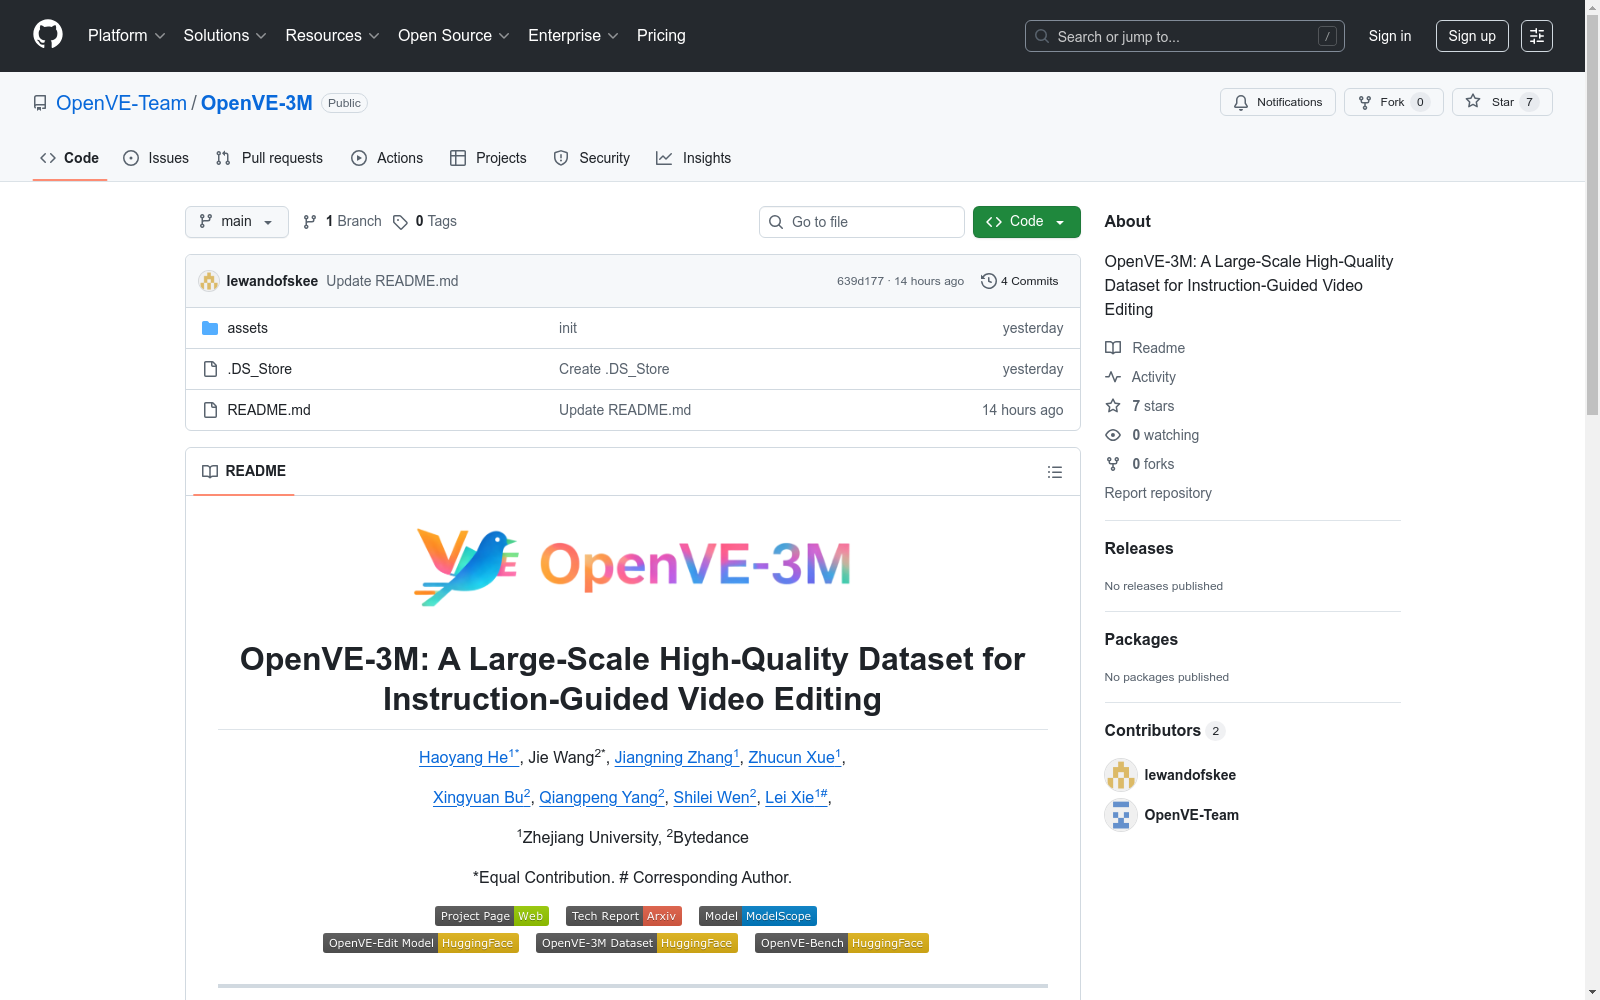1600x1000 pixels.
Task: View the 4 Commits history
Action: 1020,281
